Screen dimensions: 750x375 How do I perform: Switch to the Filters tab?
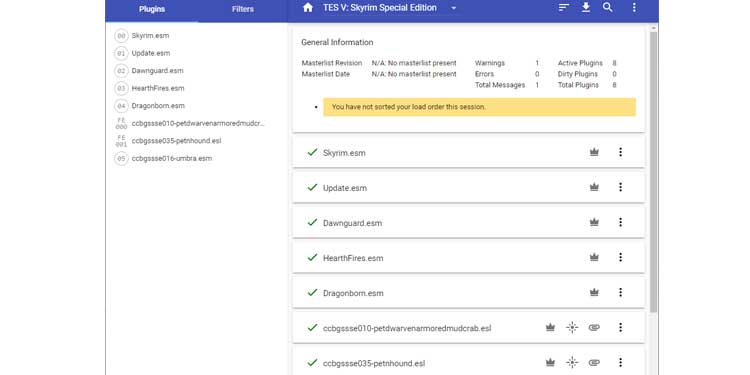click(243, 9)
